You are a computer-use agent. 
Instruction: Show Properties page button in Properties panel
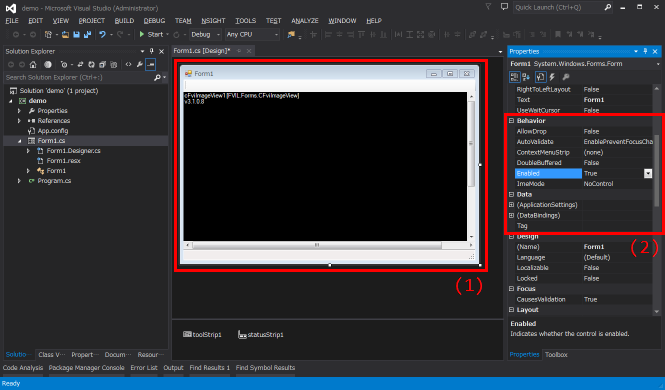(540, 77)
